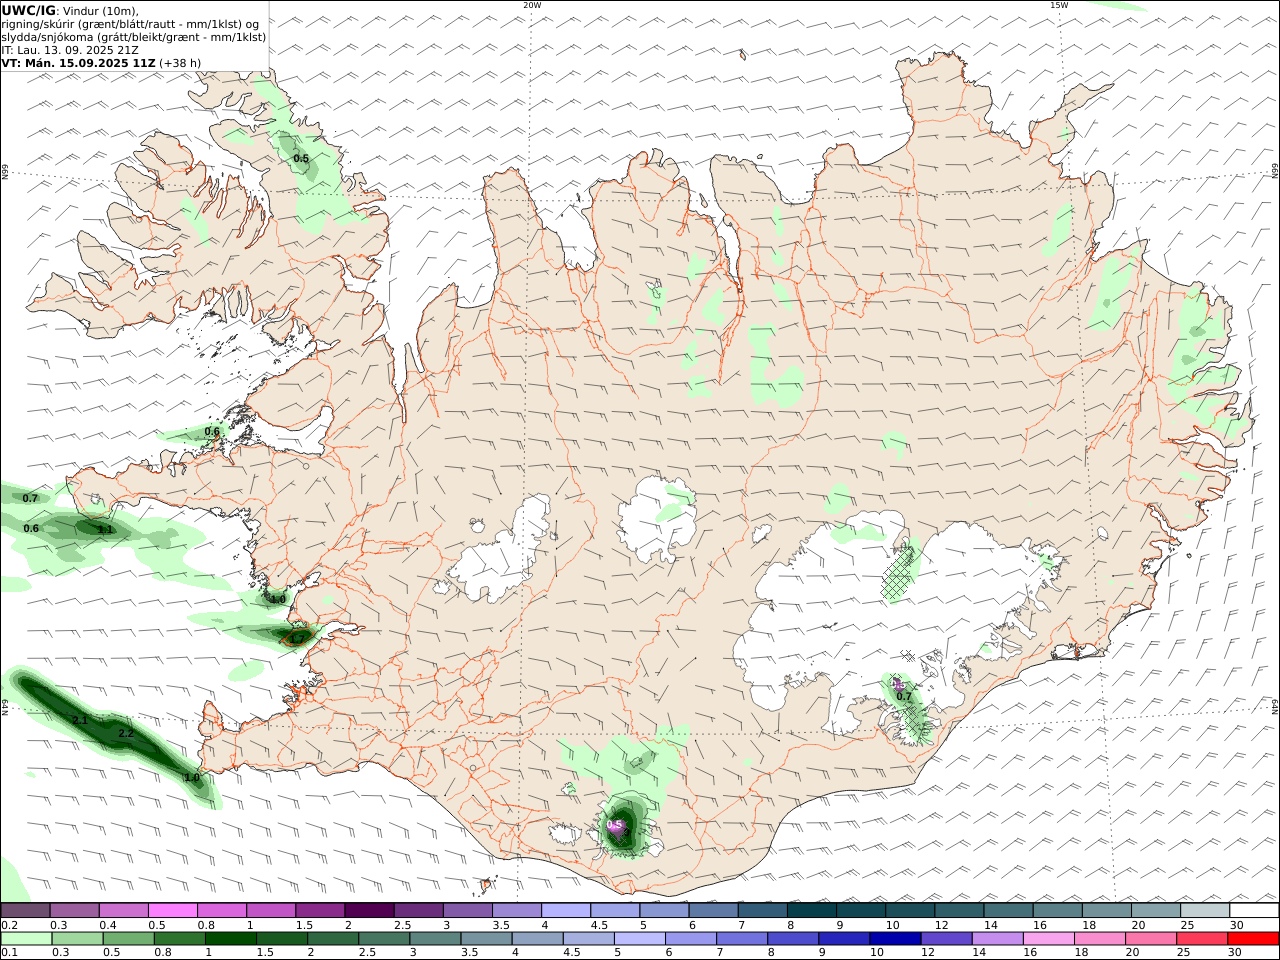Select the bright magenta 0.5 swatch in upper legend row
The height and width of the screenshot is (960, 1280).
pyautogui.click(x=172, y=910)
